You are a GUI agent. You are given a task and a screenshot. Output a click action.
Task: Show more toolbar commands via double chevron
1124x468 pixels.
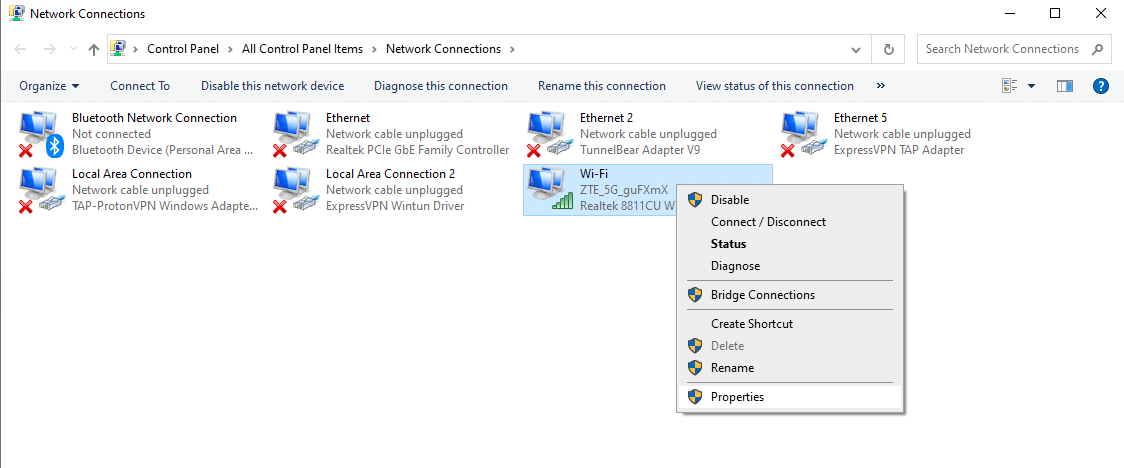click(x=881, y=86)
